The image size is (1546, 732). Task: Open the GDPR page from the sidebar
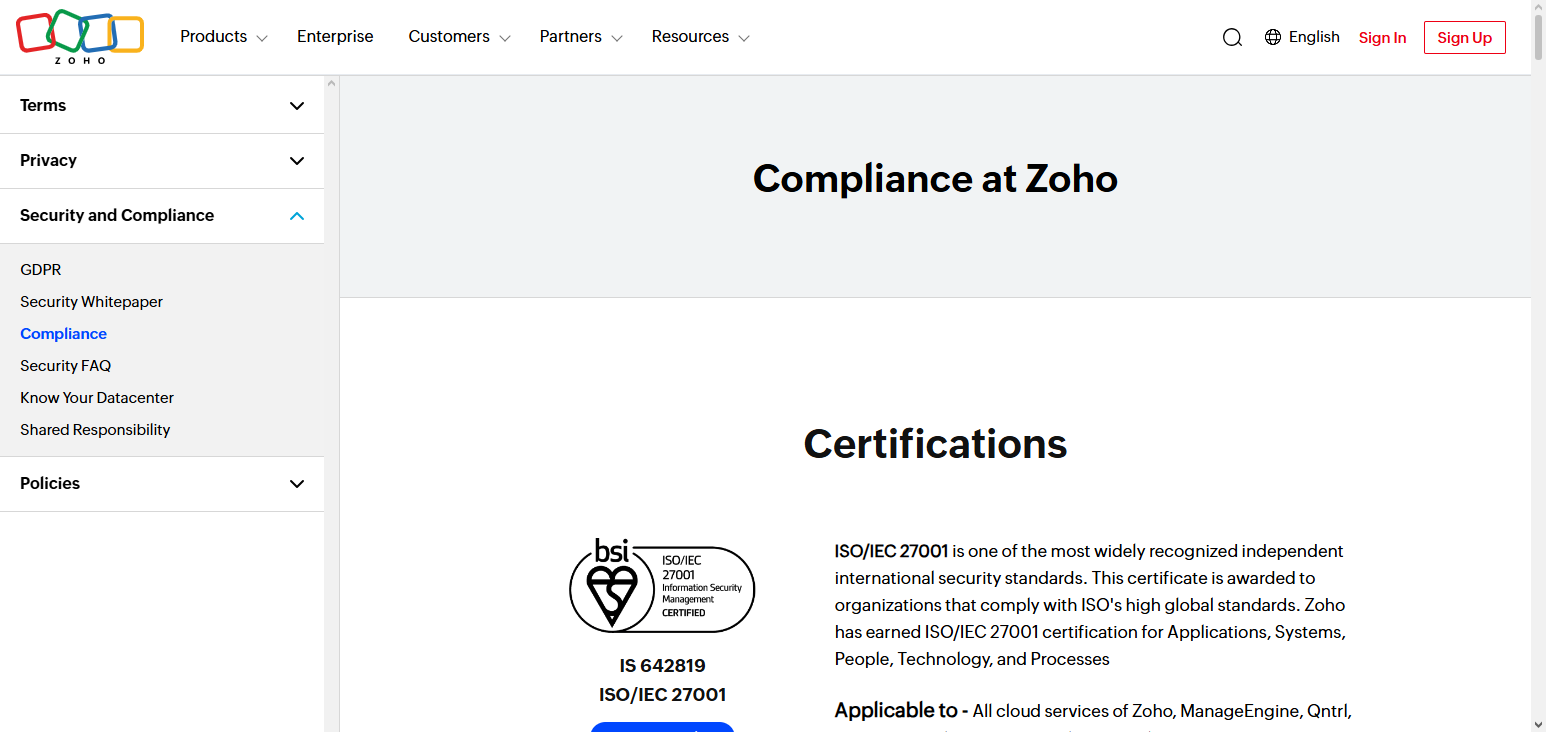41,269
